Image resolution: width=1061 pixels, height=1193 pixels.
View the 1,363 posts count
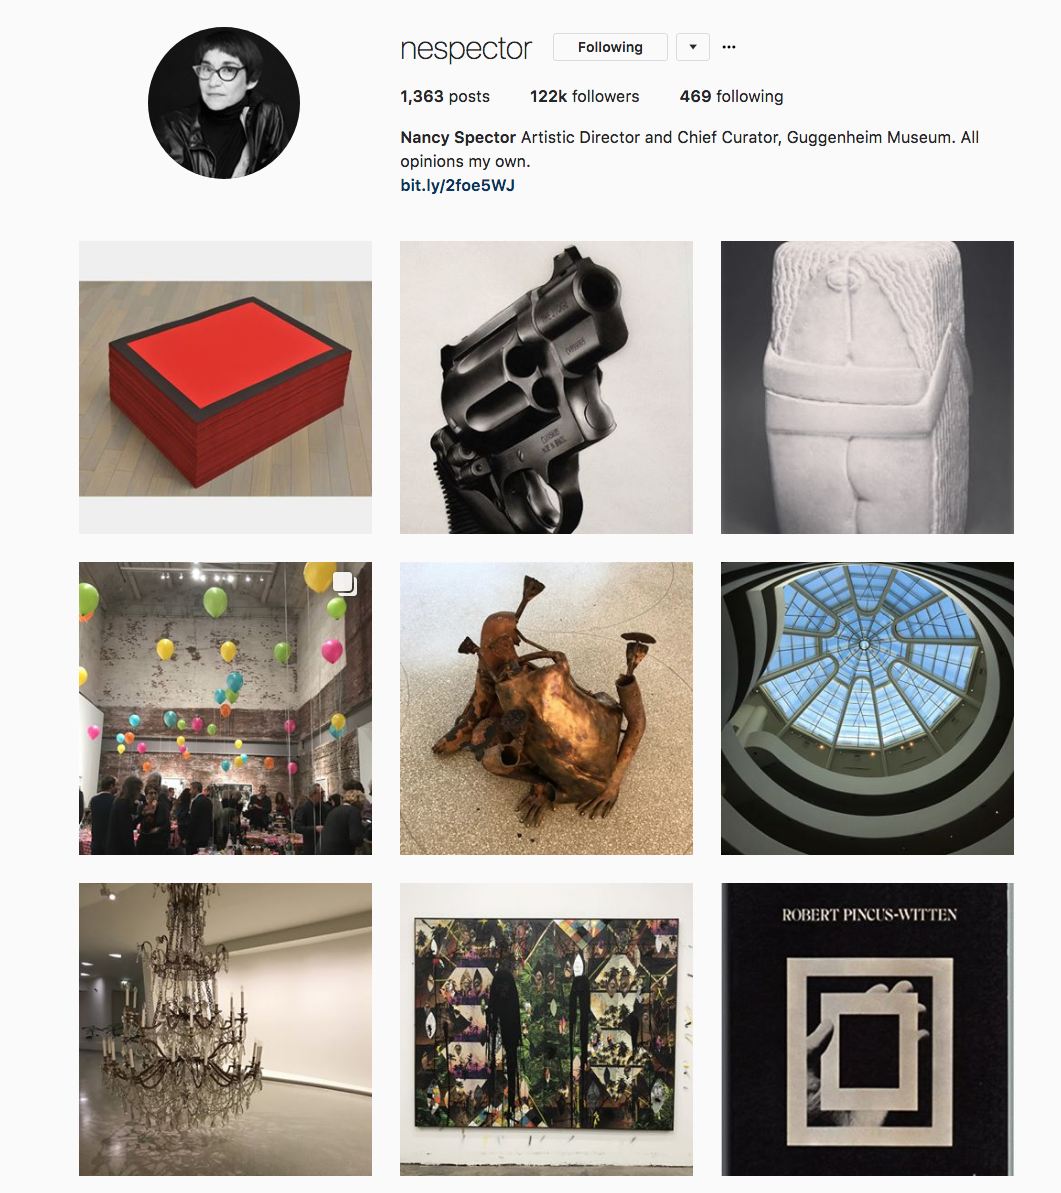tap(445, 97)
